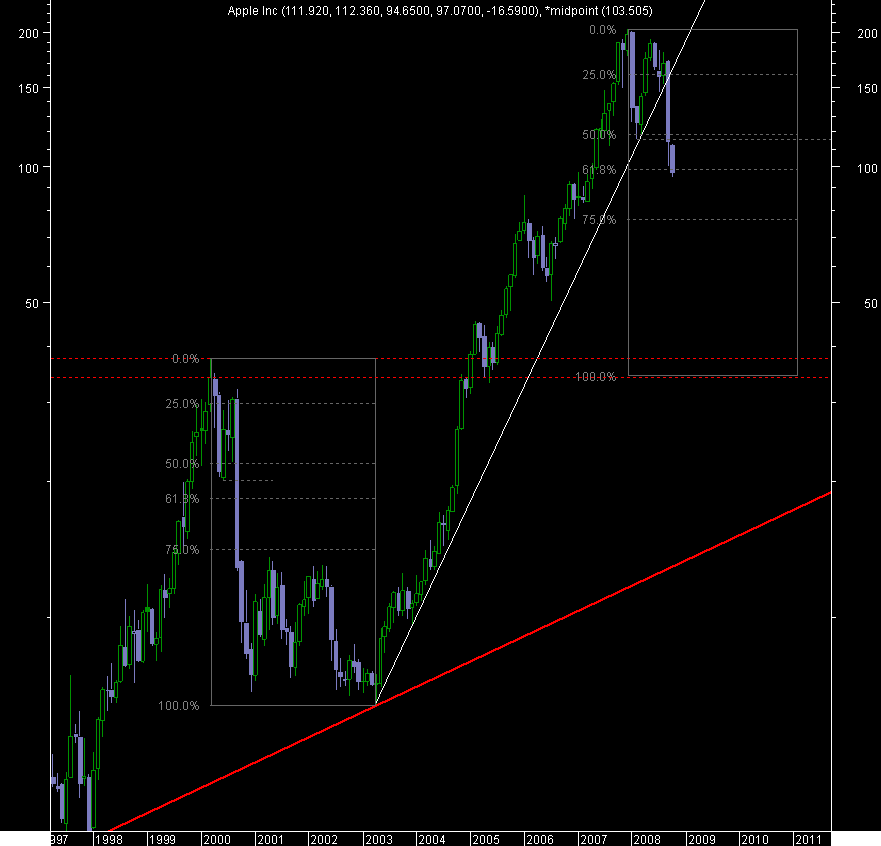The image size is (881, 846).
Task: Click the 2000 year label on time axis
Action: (x=217, y=839)
